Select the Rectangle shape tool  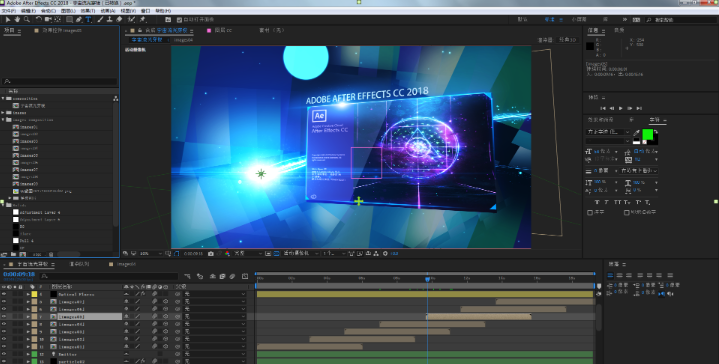[x=69, y=19]
